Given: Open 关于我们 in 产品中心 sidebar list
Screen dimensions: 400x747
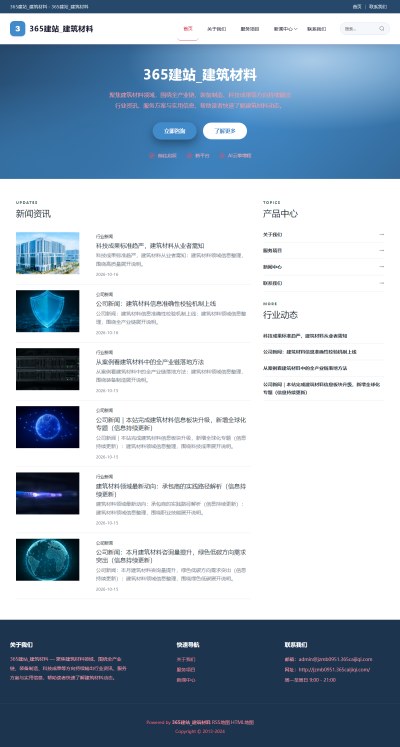Looking at the screenshot, I should coord(272,234).
